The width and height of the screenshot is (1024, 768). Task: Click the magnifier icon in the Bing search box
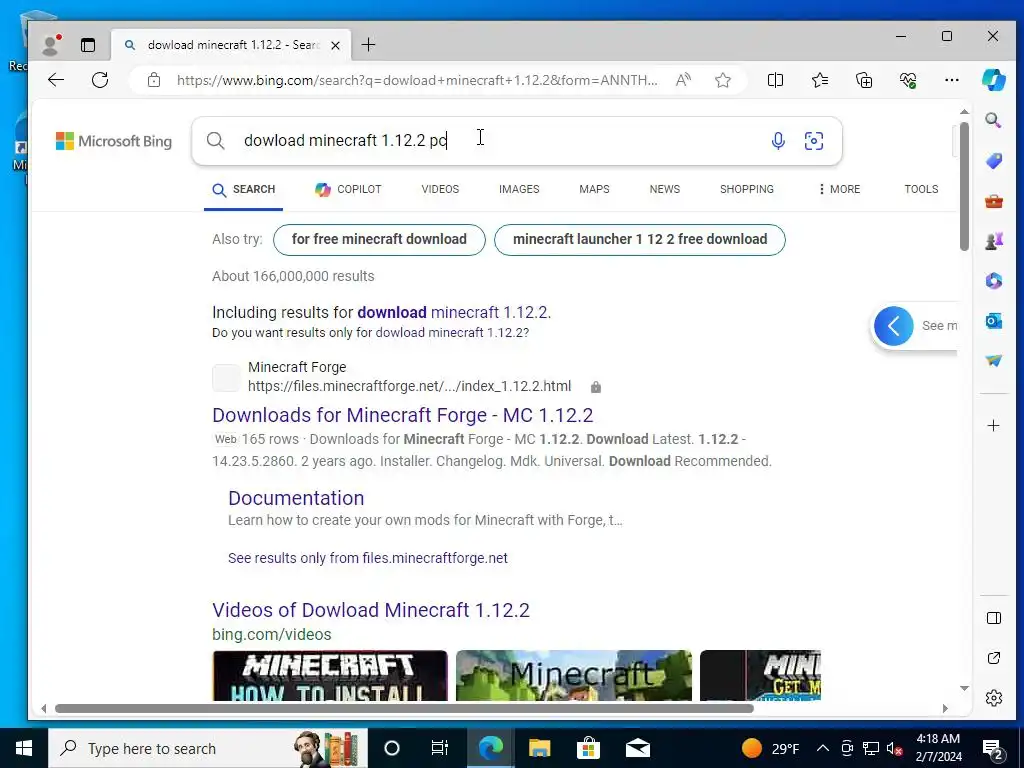pos(216,140)
